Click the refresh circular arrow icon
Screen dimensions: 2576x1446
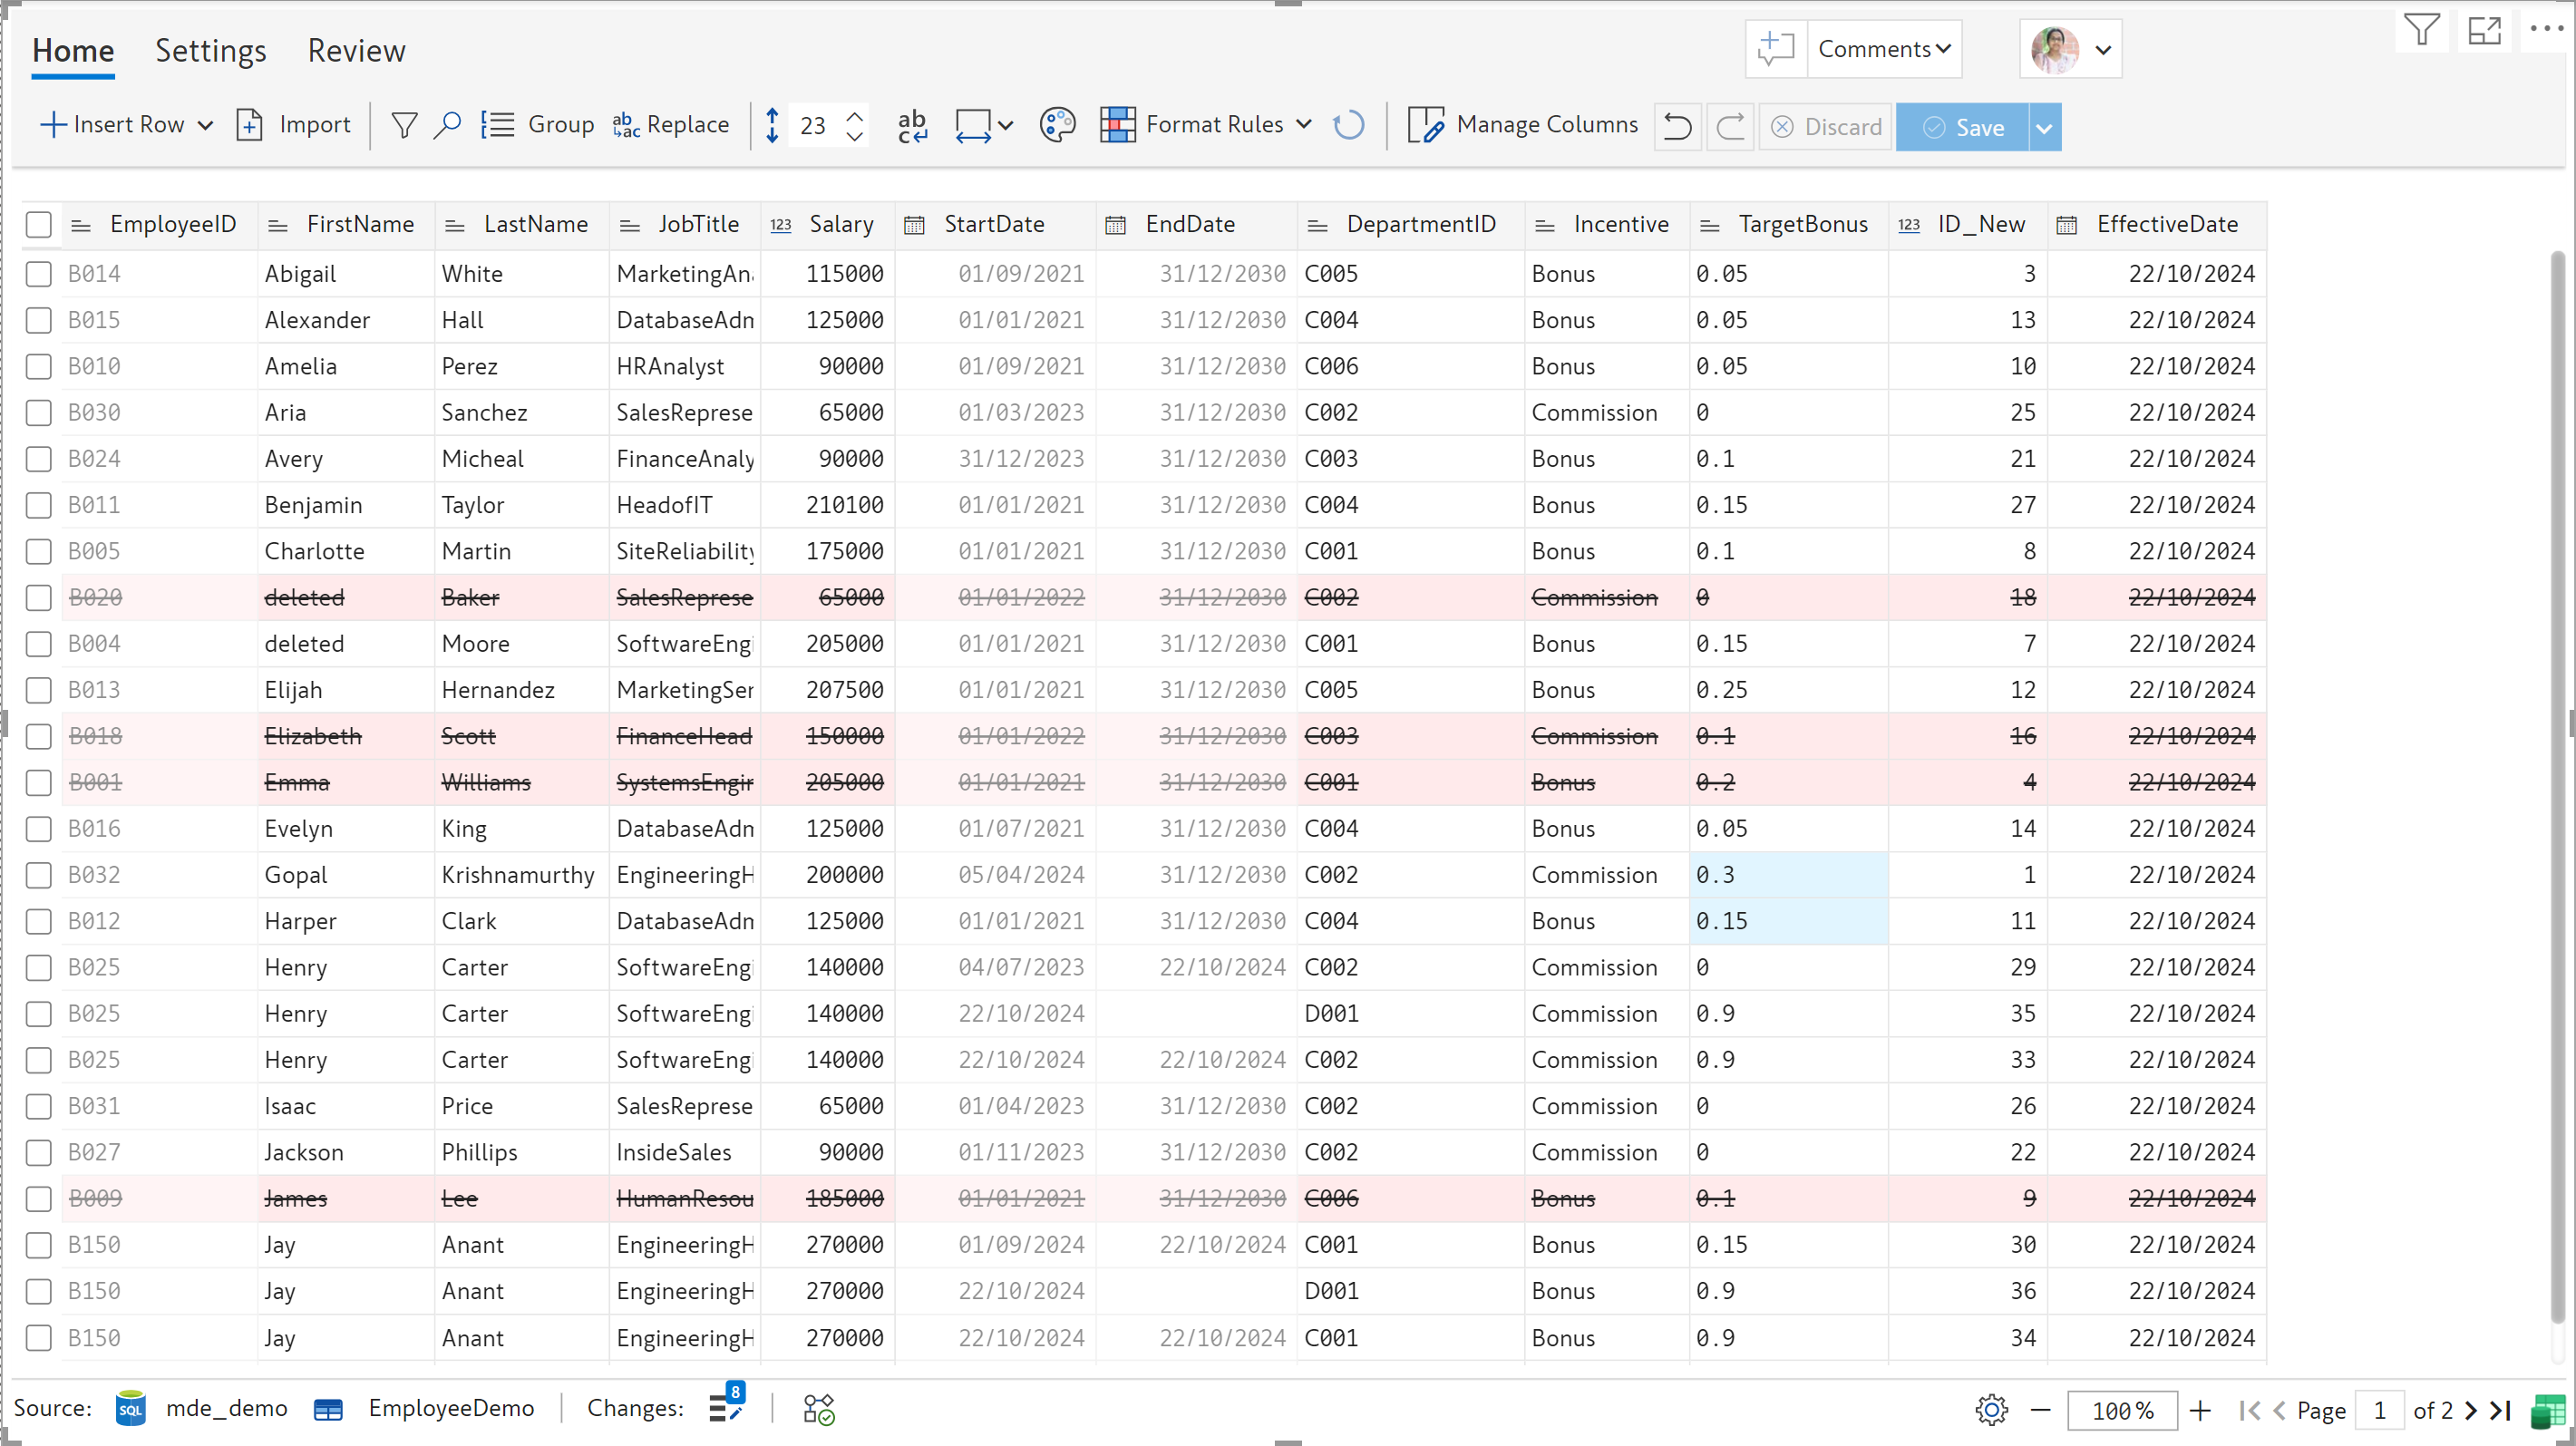pyautogui.click(x=1348, y=125)
